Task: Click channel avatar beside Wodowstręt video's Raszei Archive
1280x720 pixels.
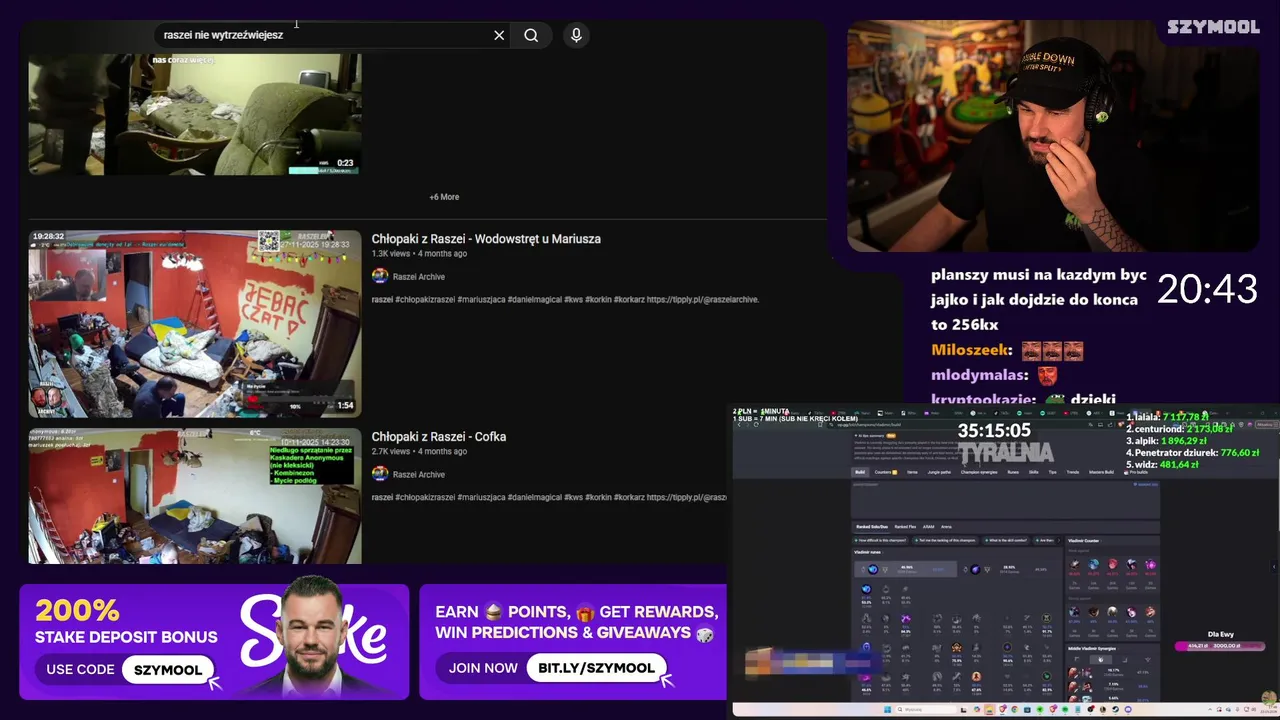Action: [380, 276]
